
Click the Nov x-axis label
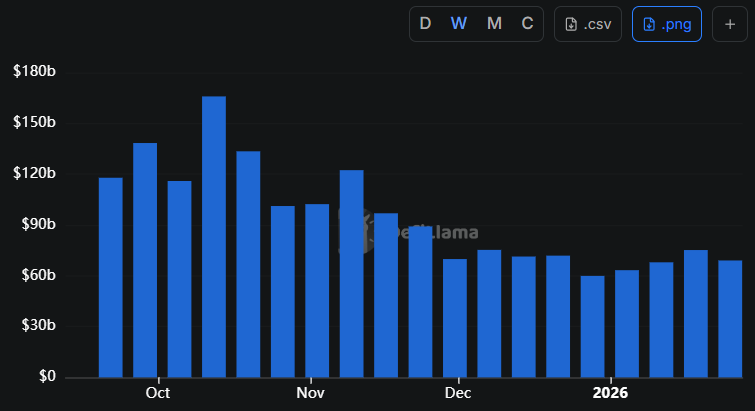pyautogui.click(x=311, y=393)
